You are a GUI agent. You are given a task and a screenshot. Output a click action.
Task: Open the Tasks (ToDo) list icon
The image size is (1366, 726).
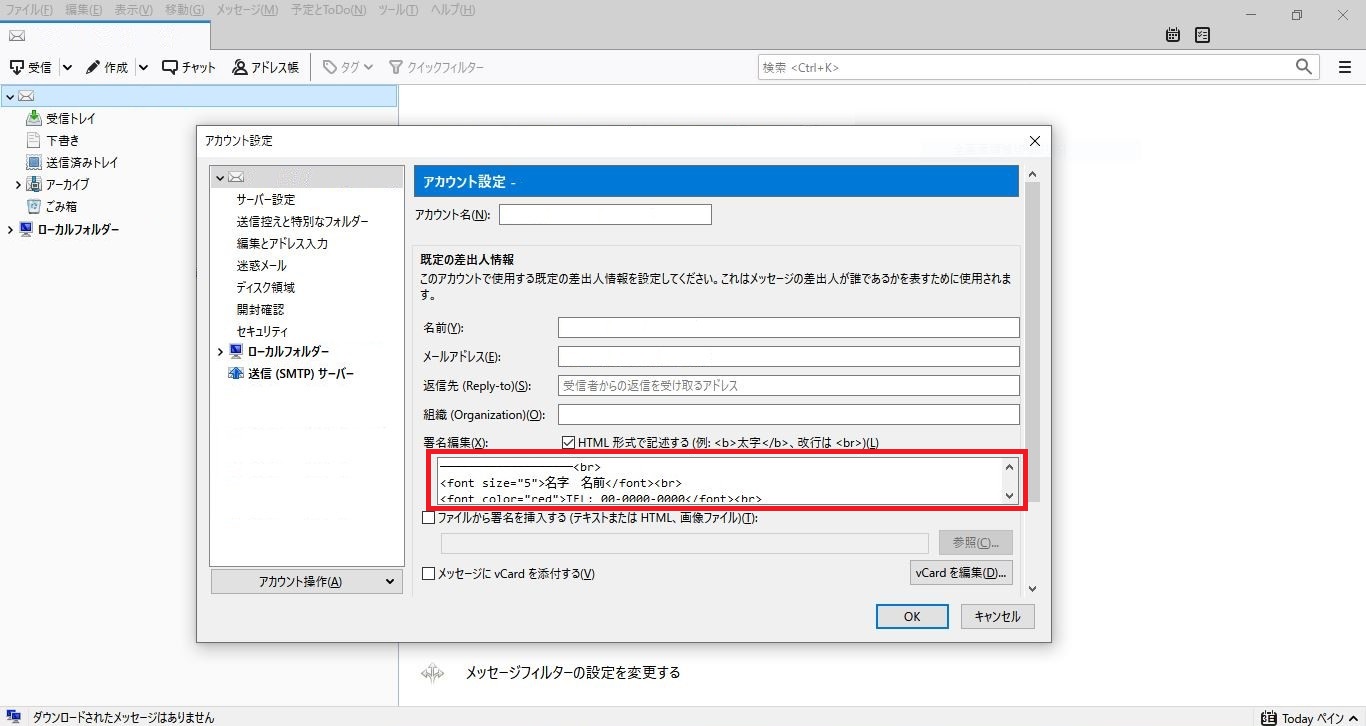1201,34
